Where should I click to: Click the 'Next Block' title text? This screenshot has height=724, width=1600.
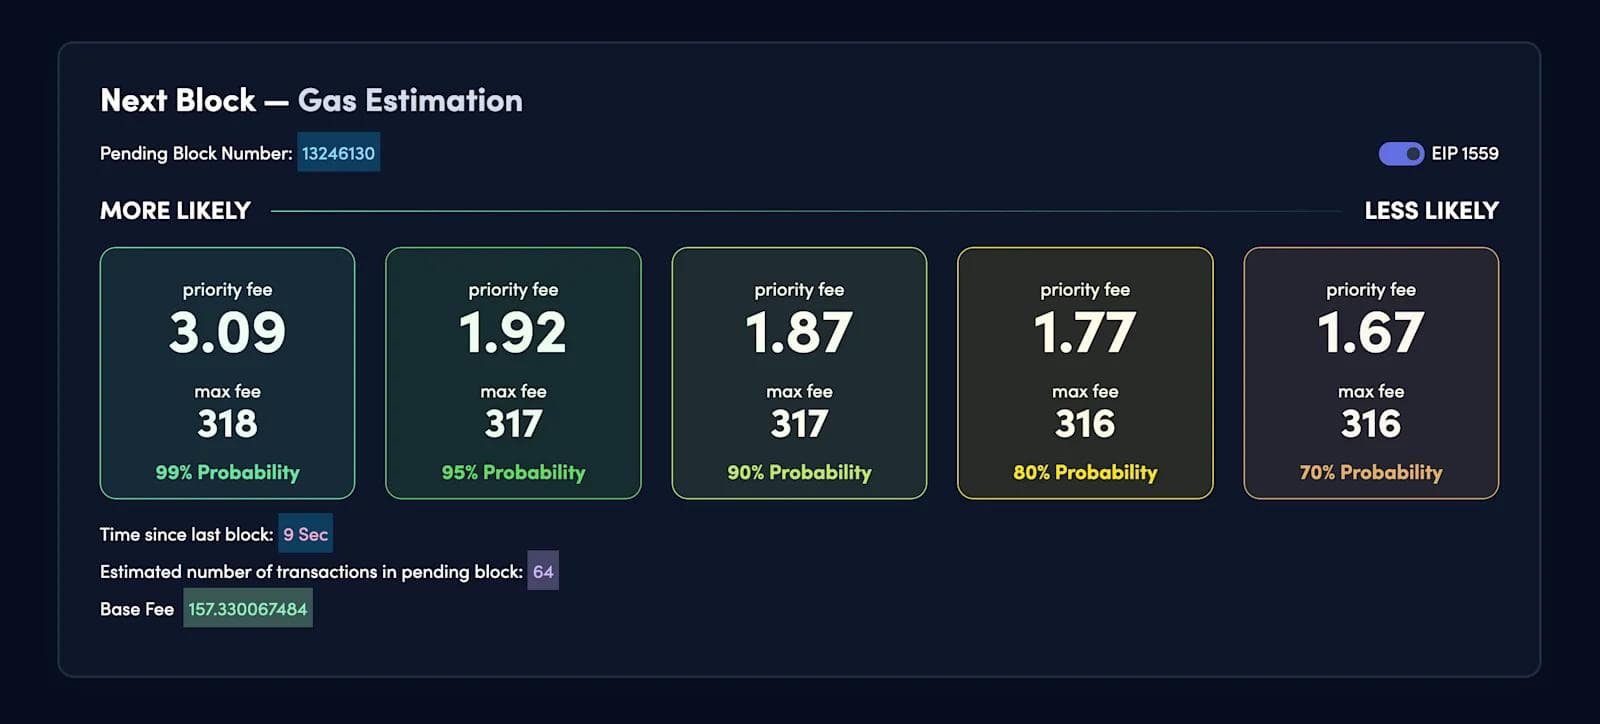coord(177,100)
